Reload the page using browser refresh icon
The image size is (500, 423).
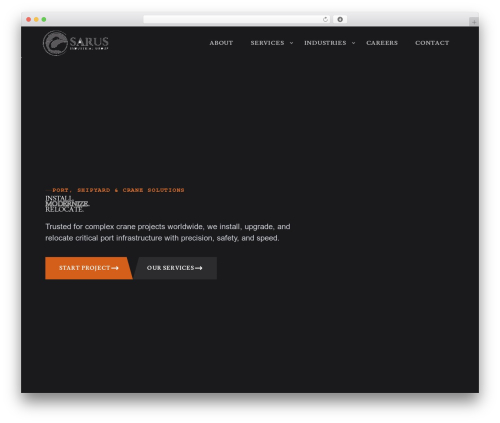325,19
